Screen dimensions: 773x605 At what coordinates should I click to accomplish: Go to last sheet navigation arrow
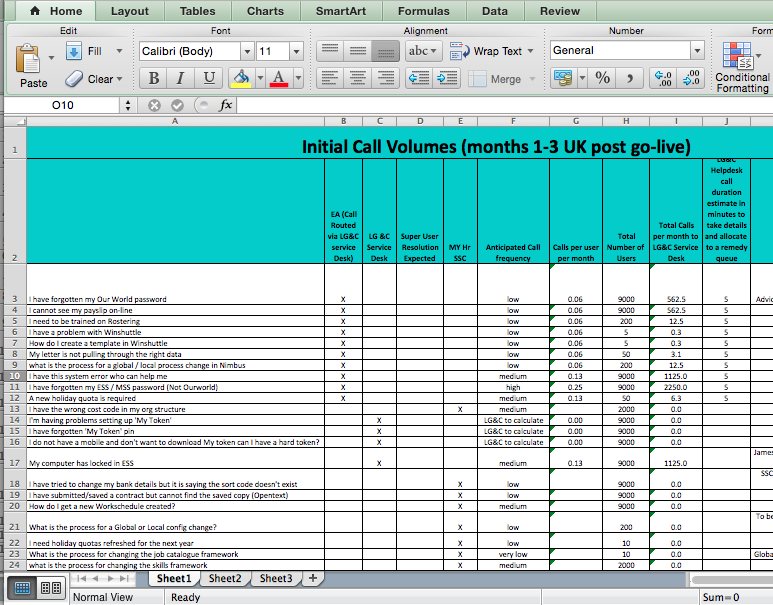pyautogui.click(x=125, y=578)
